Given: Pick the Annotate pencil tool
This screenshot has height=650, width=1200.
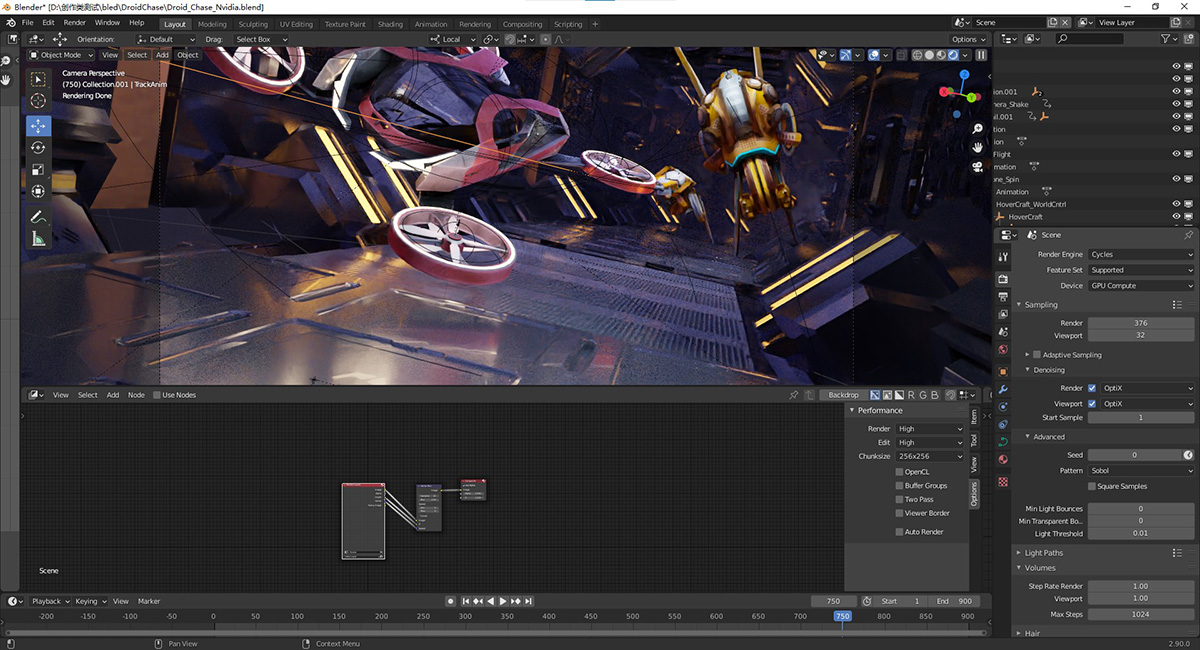Looking at the screenshot, I should [38, 216].
